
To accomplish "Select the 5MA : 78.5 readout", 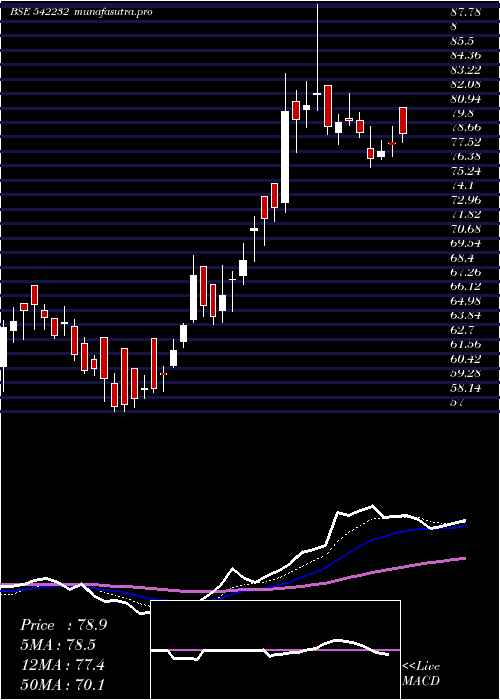I will 59,645.
